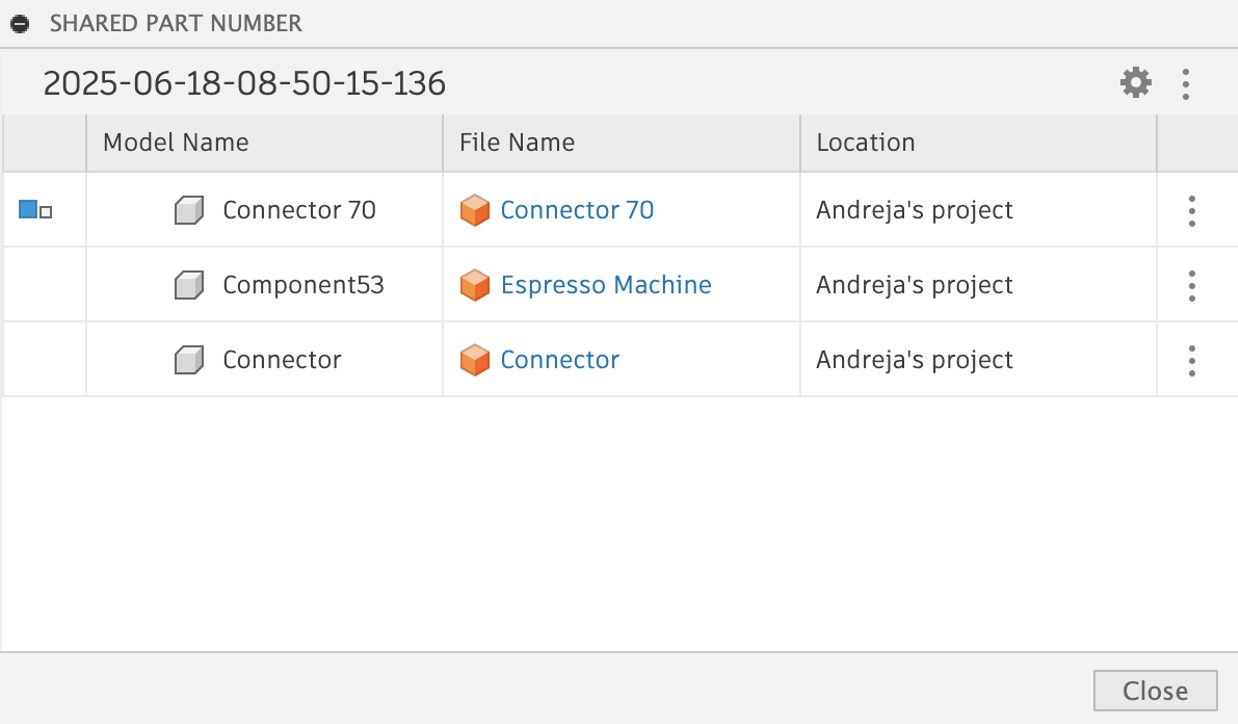Viewport: 1238px width, 724px height.
Task: Open the settings gear icon
Action: pos(1135,83)
